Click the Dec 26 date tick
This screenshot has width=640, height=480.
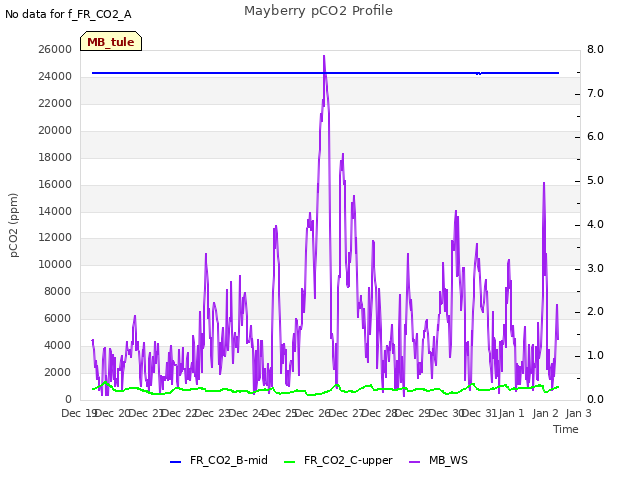[x=313, y=413]
